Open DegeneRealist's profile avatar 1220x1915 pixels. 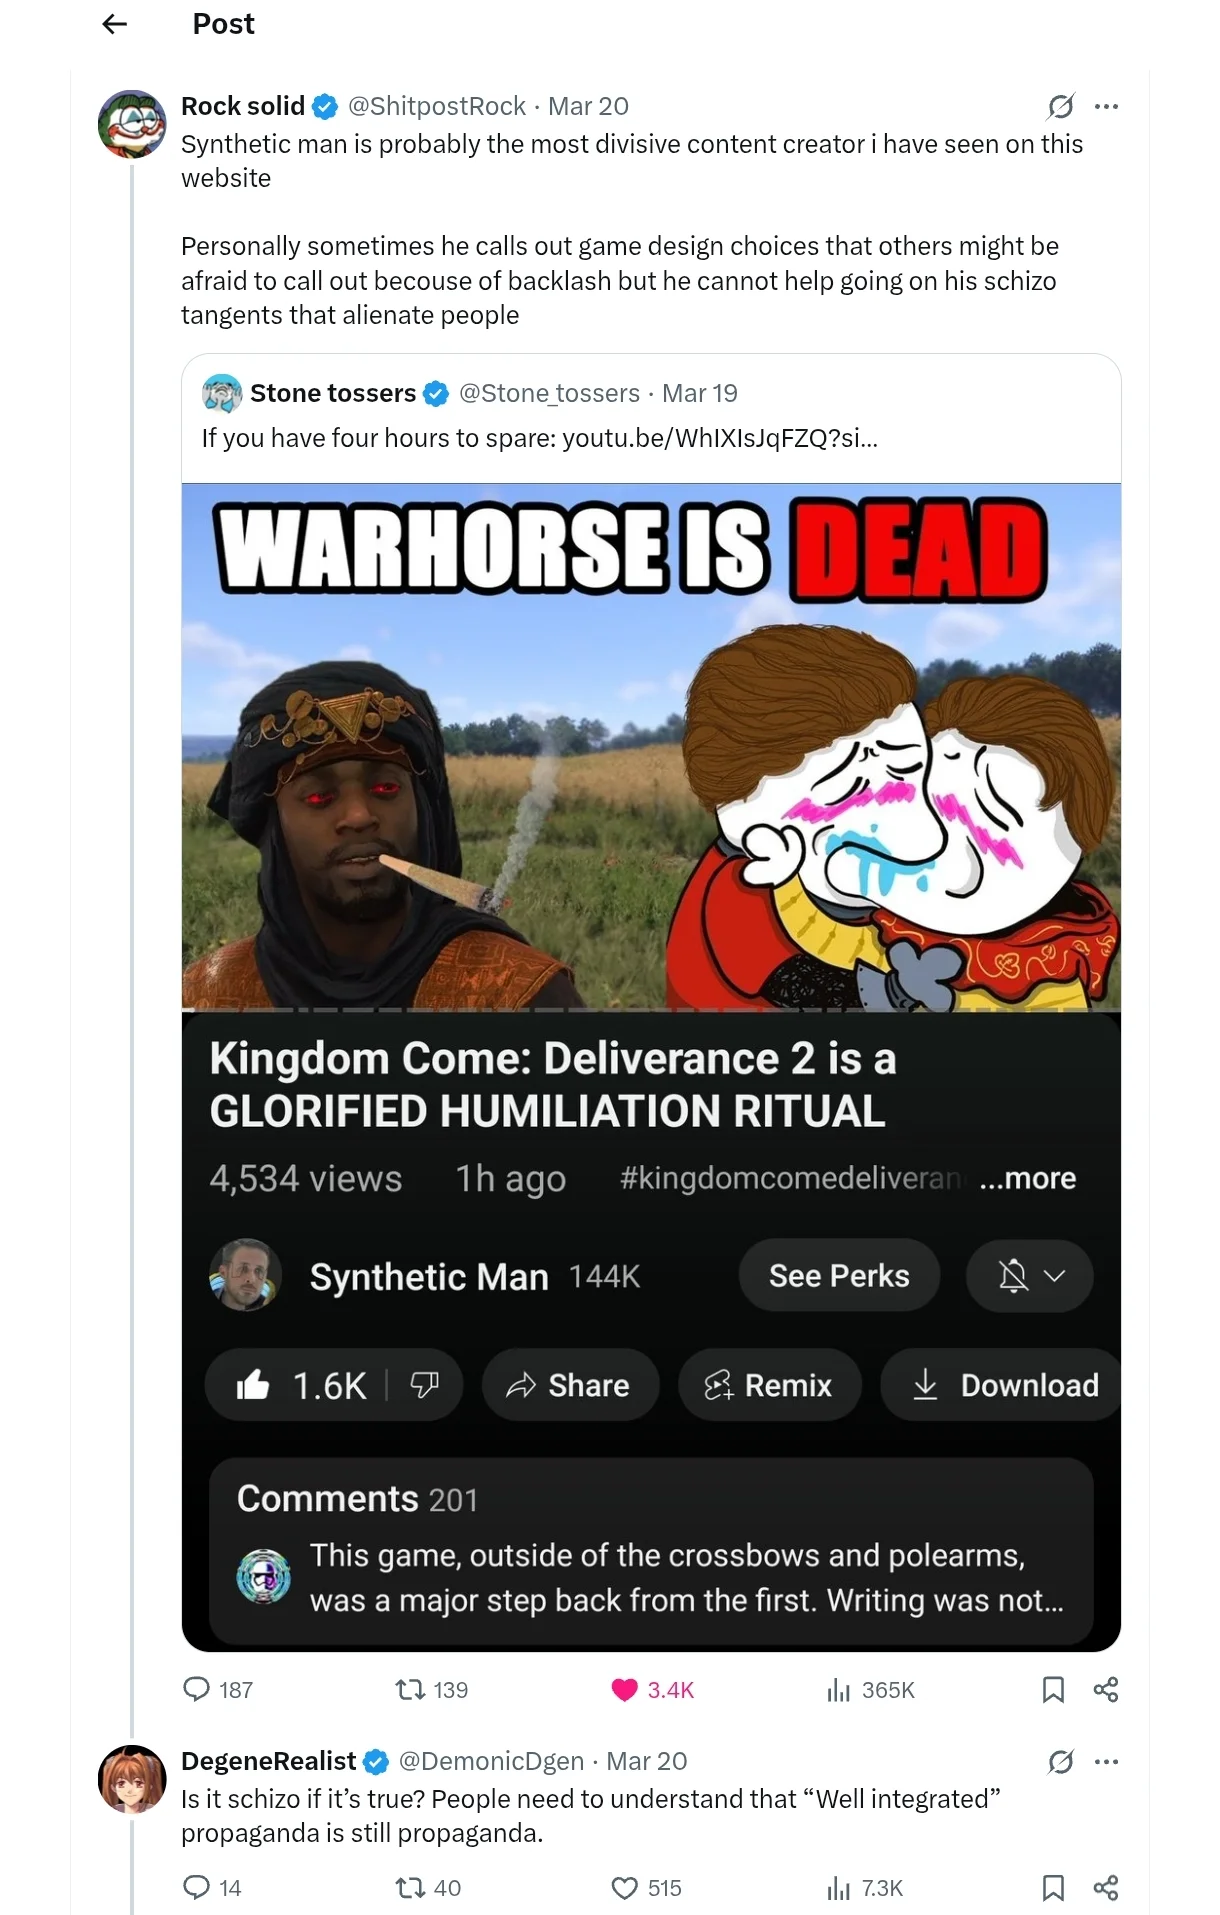click(x=132, y=1779)
